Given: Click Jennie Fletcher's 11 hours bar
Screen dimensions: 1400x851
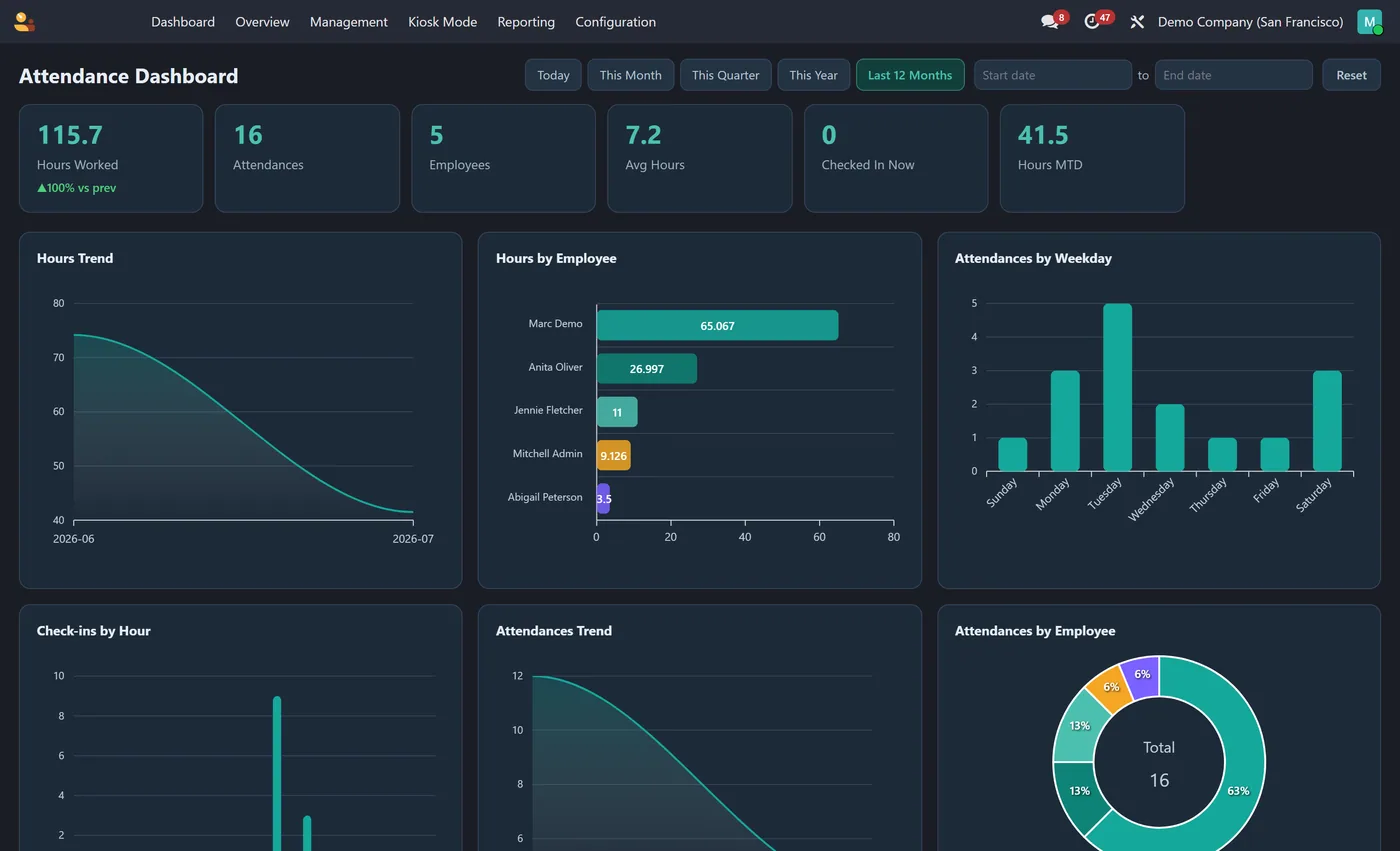Looking at the screenshot, I should coord(617,412).
